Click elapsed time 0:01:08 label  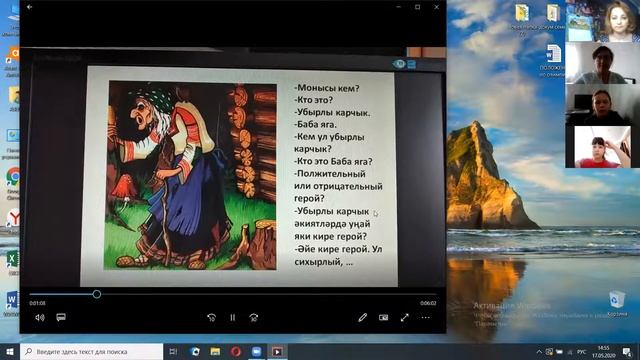point(37,303)
